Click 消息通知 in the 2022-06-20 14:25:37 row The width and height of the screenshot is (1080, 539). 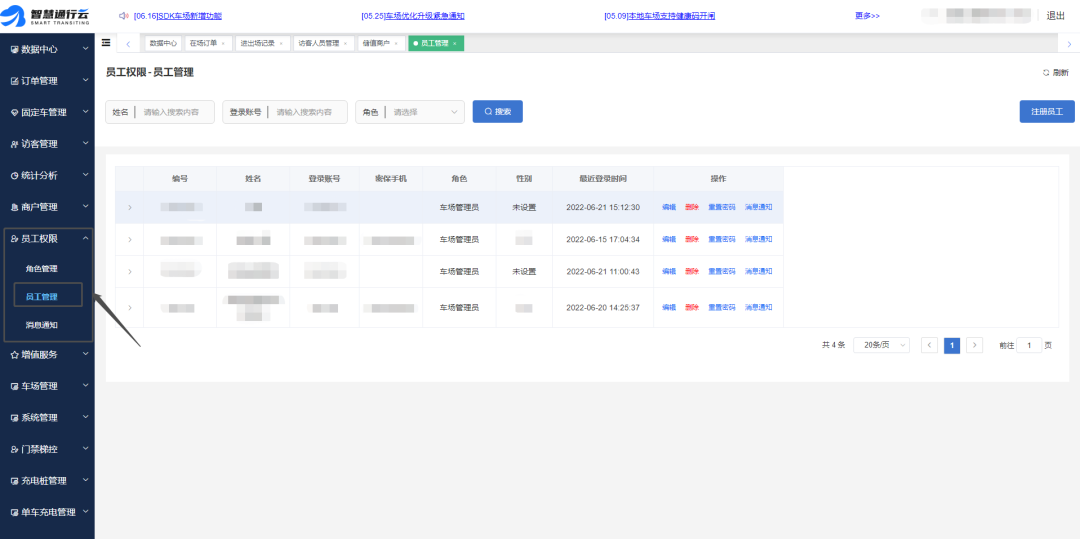pos(758,307)
